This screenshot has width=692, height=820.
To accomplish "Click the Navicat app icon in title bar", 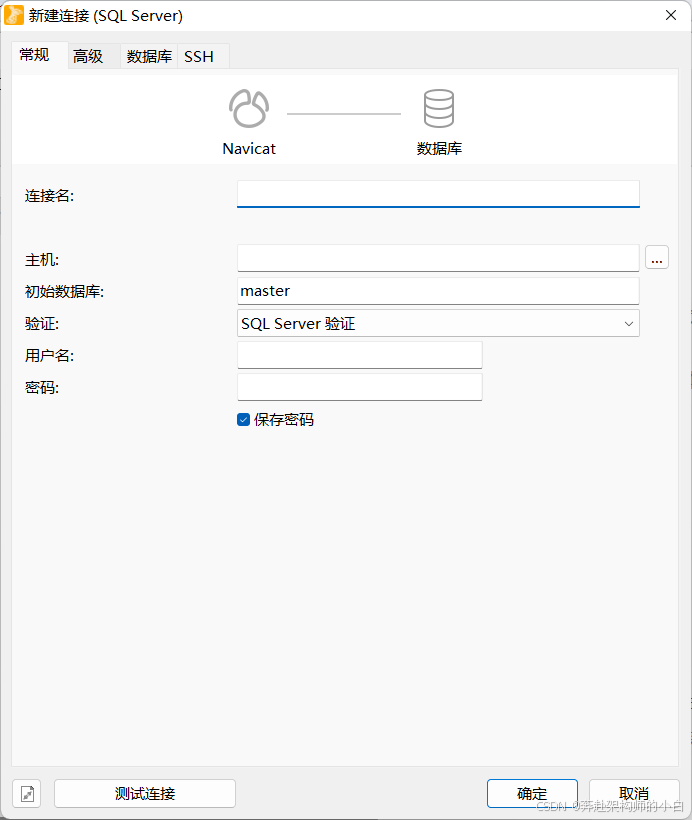I will [x=14, y=15].
